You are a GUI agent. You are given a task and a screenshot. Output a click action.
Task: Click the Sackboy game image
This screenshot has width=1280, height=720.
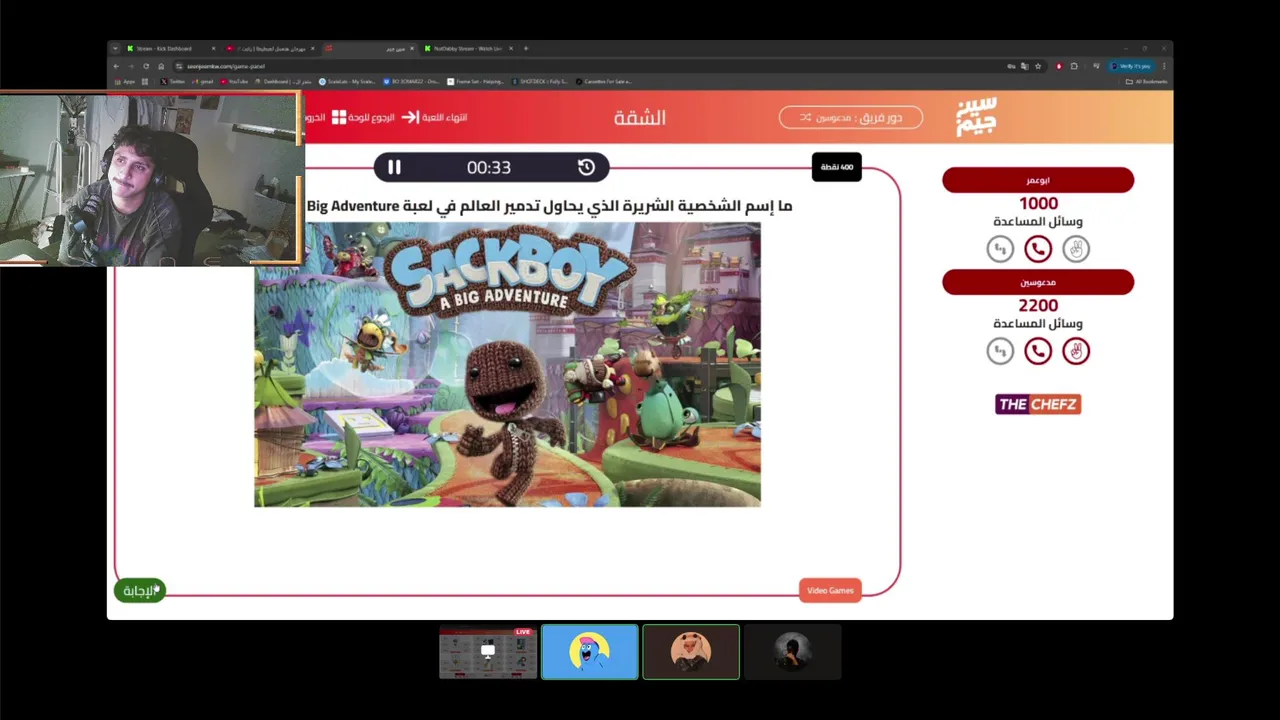pyautogui.click(x=507, y=364)
